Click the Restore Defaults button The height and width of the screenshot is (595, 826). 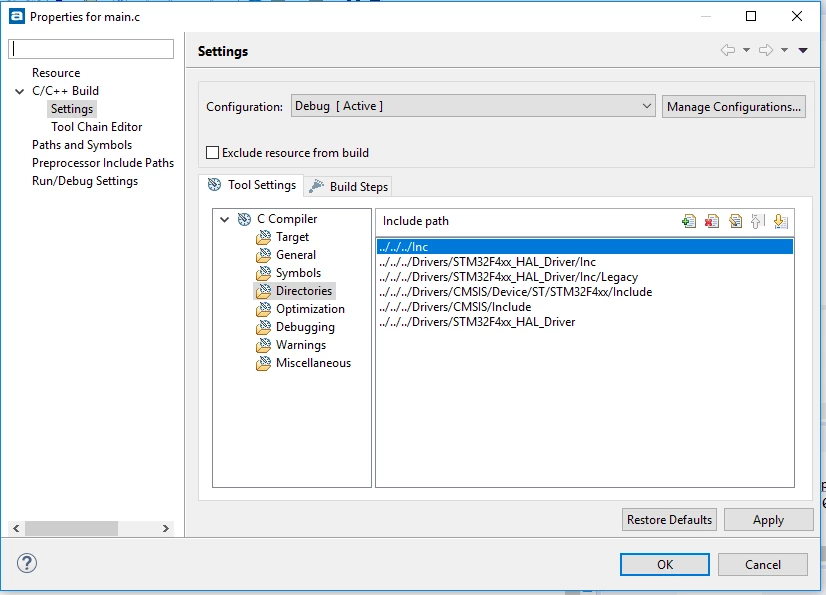tap(669, 520)
